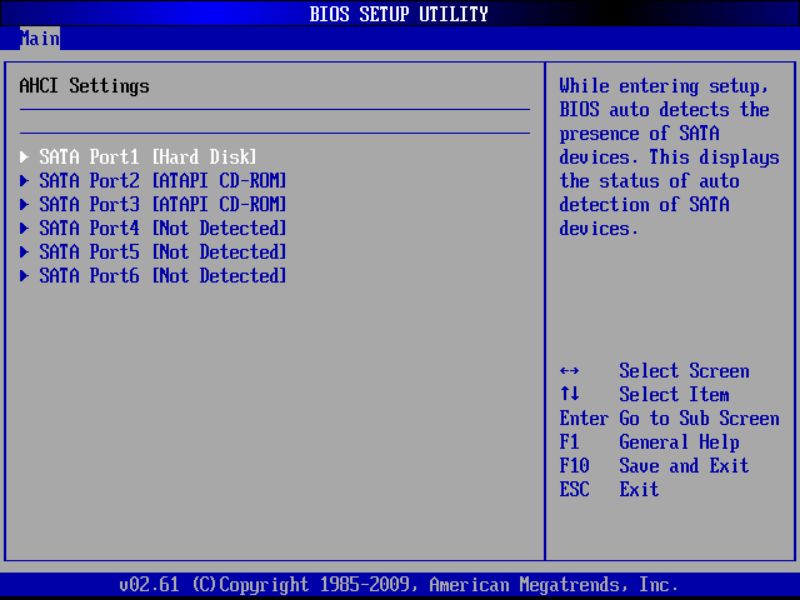
Task: Expand arrow beside SATA Port3
Action: pyautogui.click(x=24, y=204)
